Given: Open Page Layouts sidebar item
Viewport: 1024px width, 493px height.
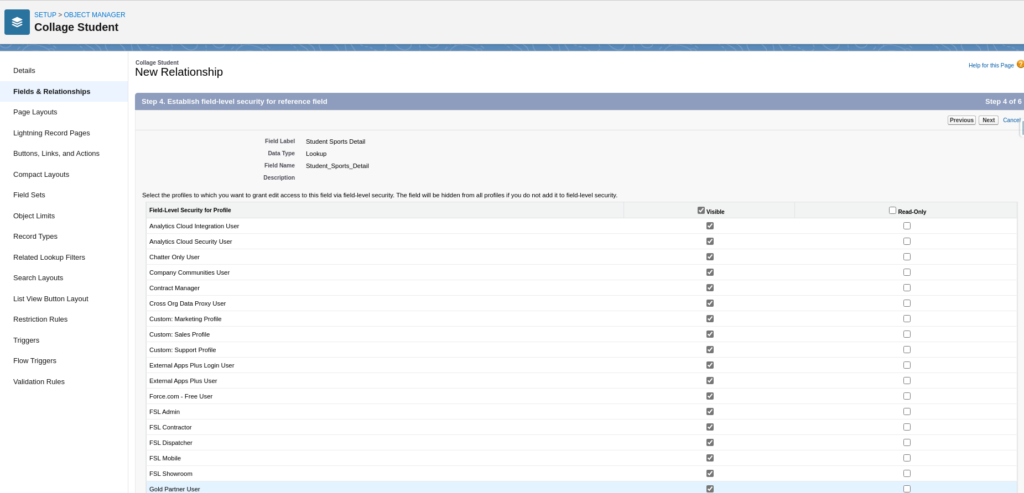Looking at the screenshot, I should point(35,112).
